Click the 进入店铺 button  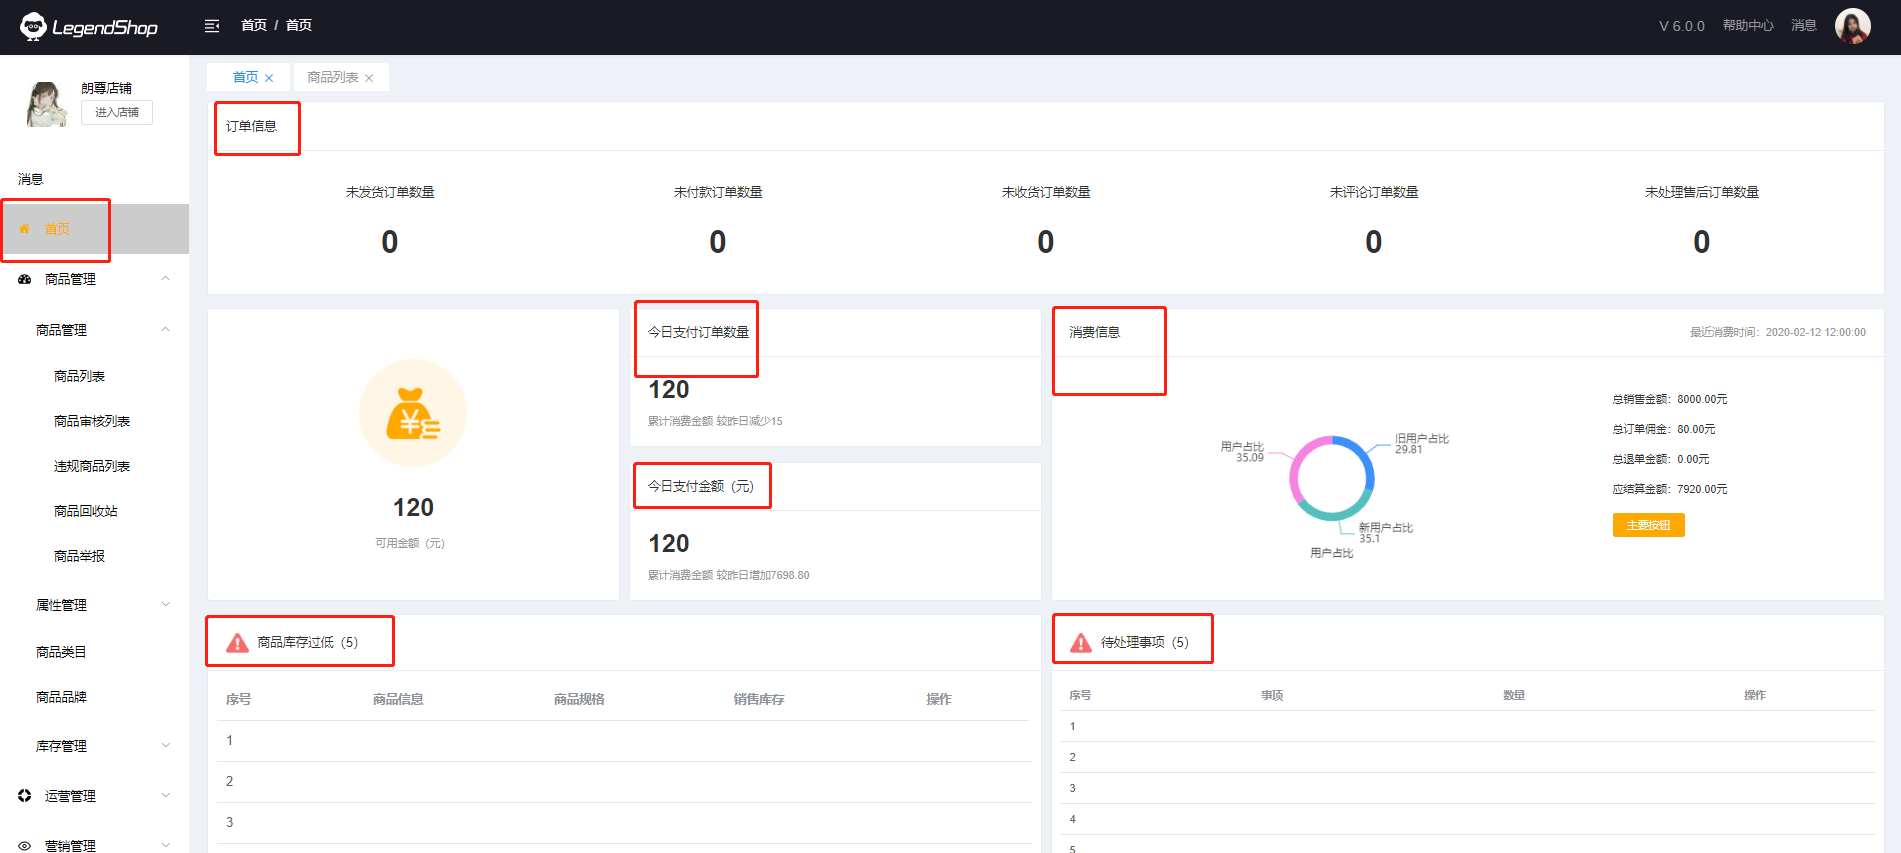(x=117, y=112)
